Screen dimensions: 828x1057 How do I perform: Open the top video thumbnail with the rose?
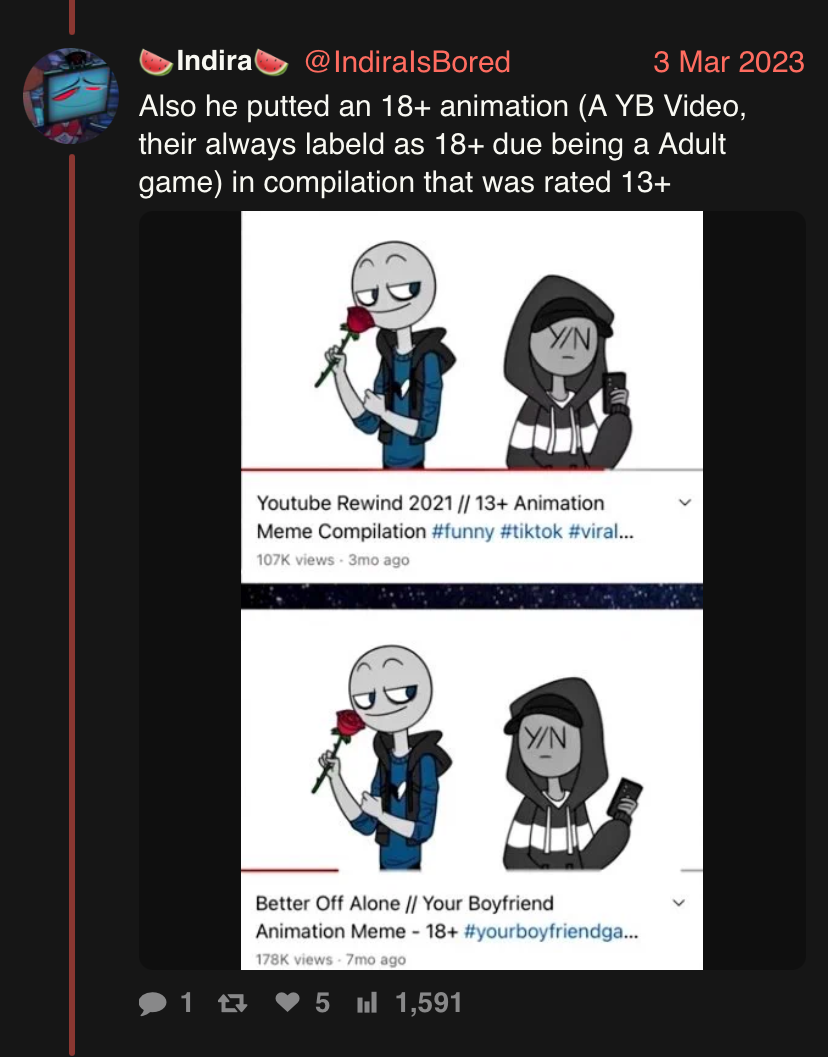pos(471,340)
